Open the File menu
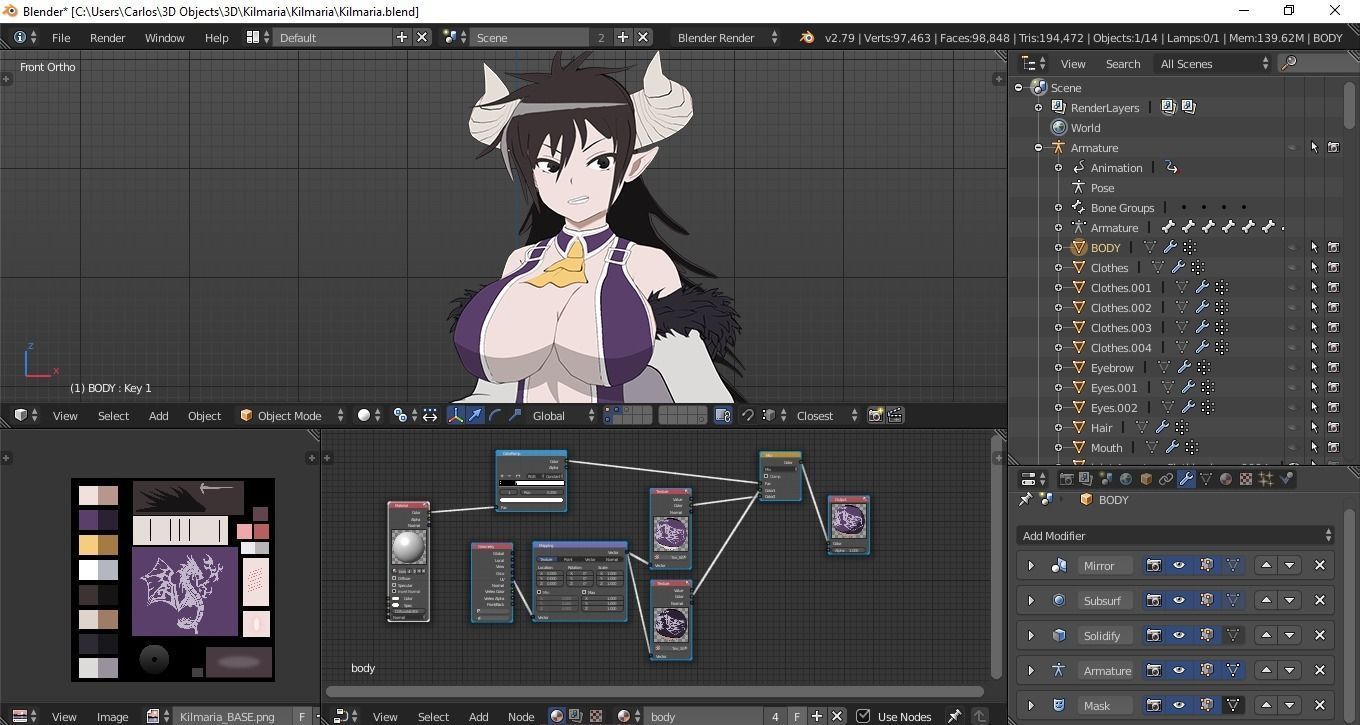Viewport: 1360px width, 725px height. click(61, 38)
